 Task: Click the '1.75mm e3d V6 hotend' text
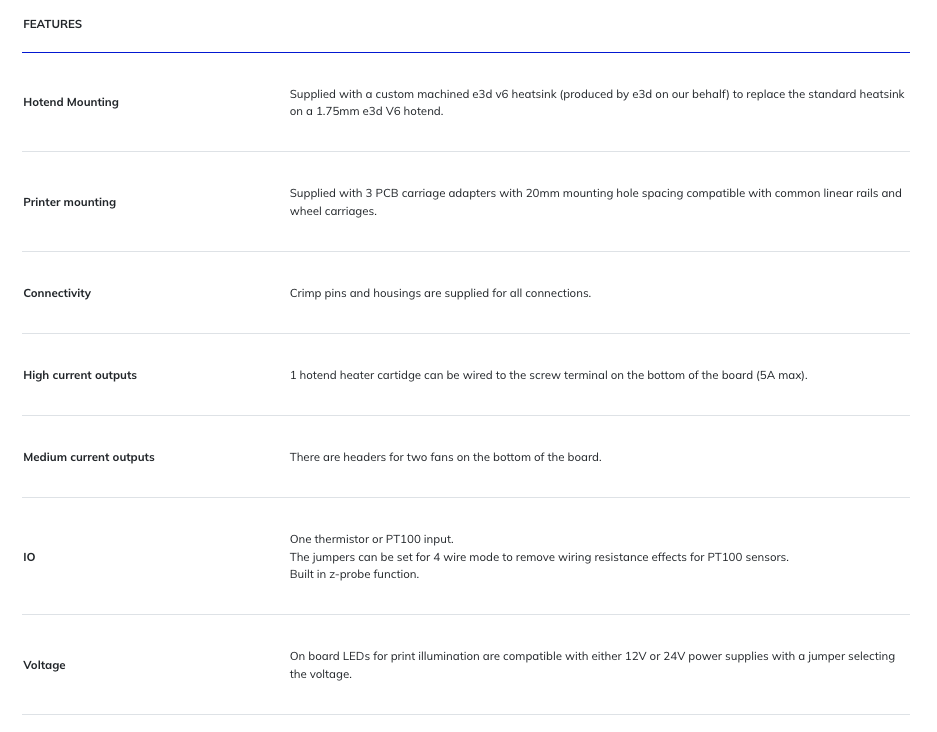pos(379,111)
